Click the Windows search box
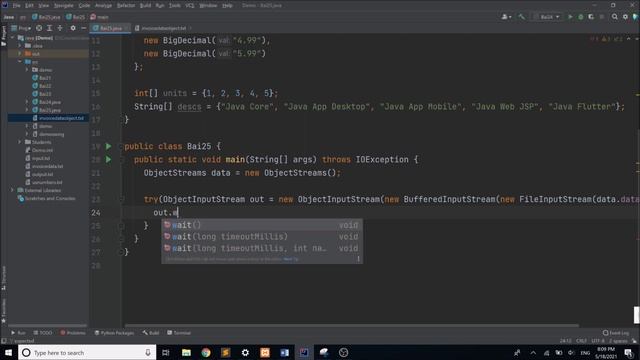 [87, 352]
